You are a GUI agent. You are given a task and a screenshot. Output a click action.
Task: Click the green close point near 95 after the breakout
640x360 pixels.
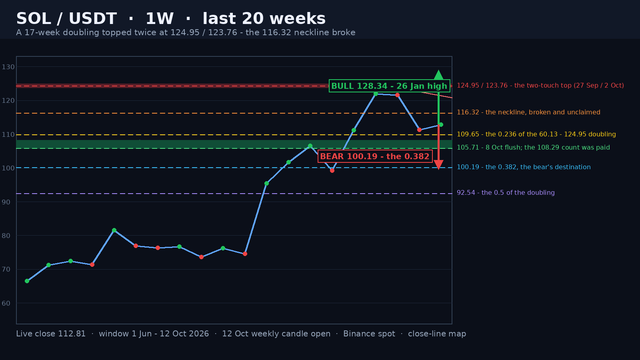pos(267,184)
